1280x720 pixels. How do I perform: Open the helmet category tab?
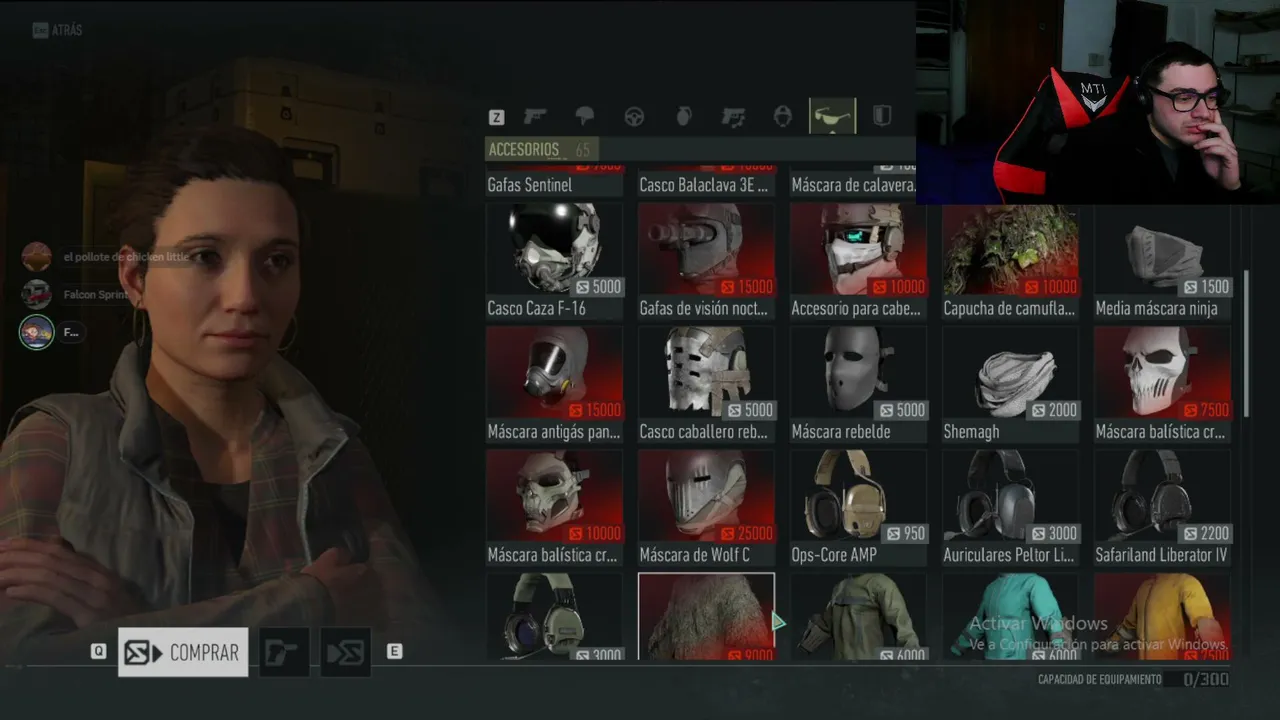pyautogui.click(x=585, y=117)
